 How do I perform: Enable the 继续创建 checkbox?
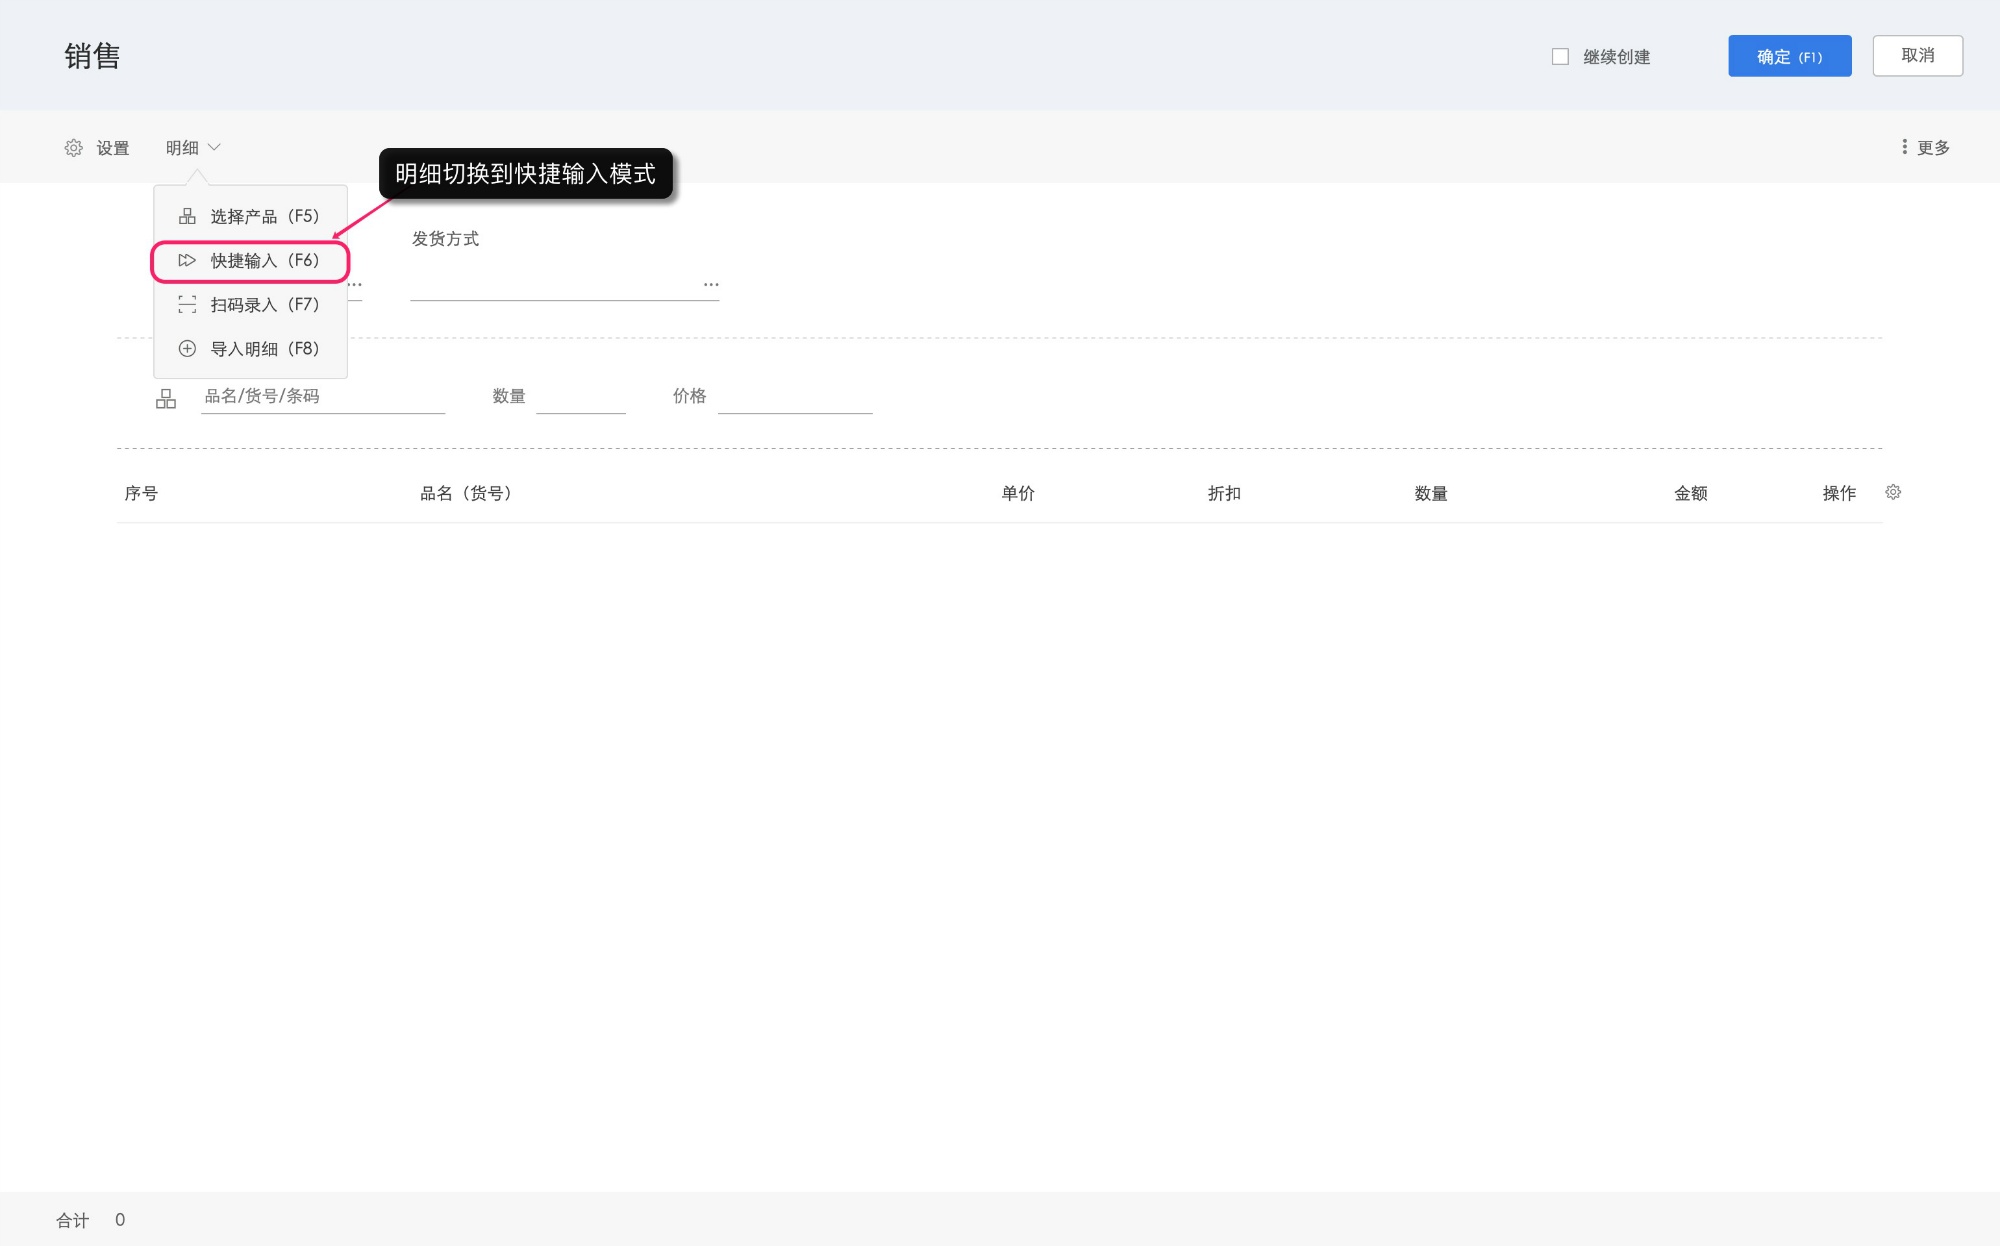(x=1560, y=57)
